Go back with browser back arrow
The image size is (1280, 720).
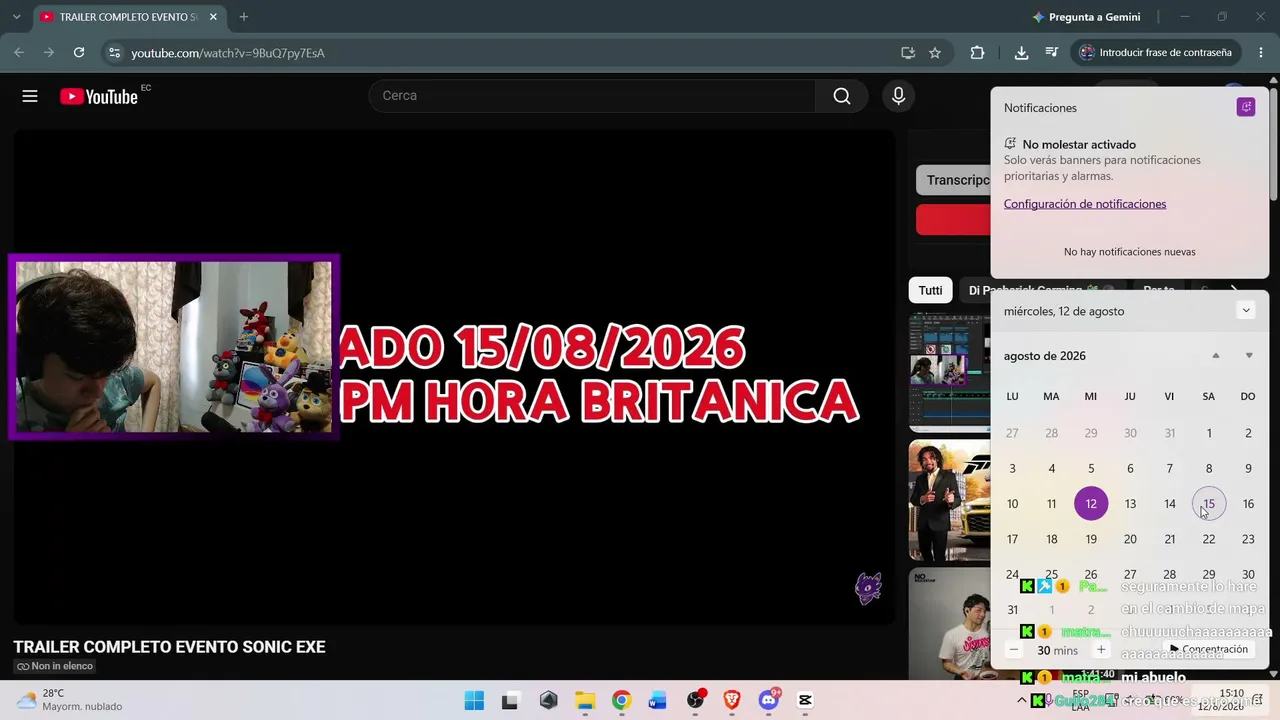tap(19, 53)
